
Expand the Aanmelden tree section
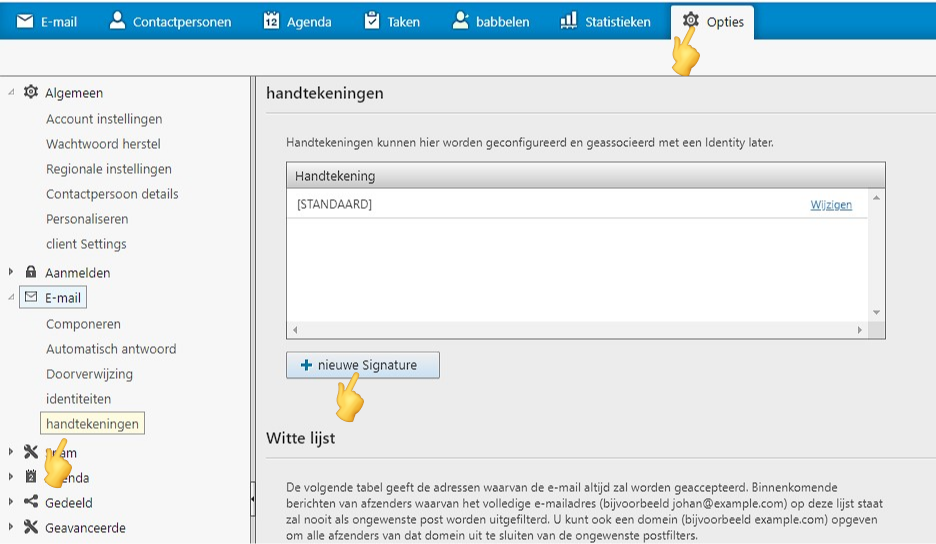click(11, 272)
